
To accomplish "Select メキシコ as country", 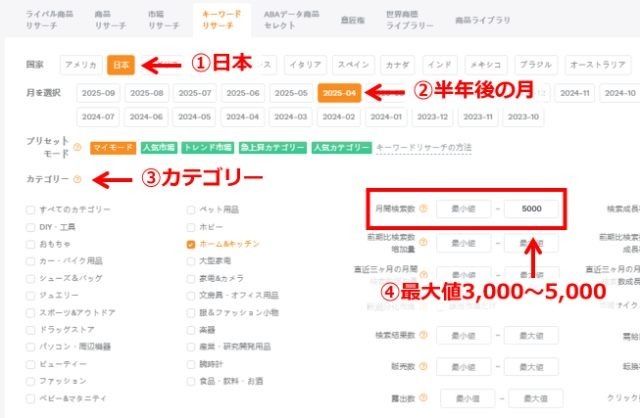I will pos(486,65).
